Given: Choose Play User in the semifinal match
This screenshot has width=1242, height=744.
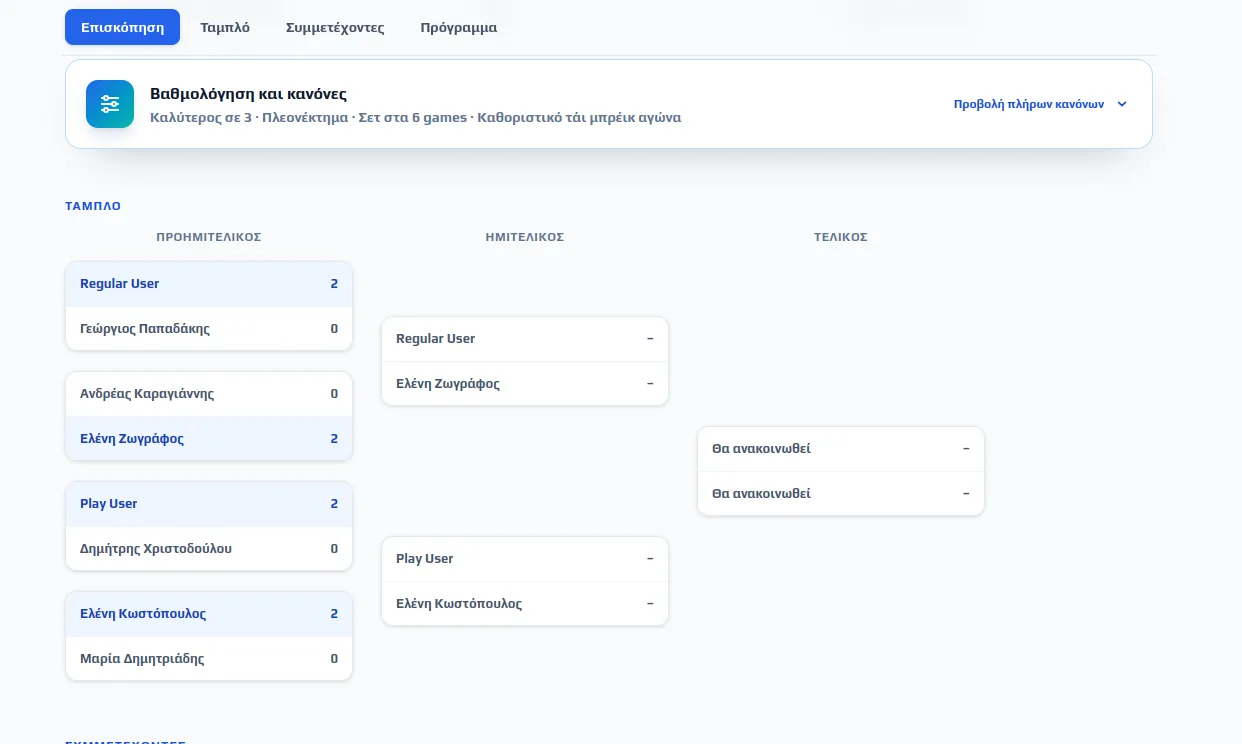Looking at the screenshot, I should 525,559.
